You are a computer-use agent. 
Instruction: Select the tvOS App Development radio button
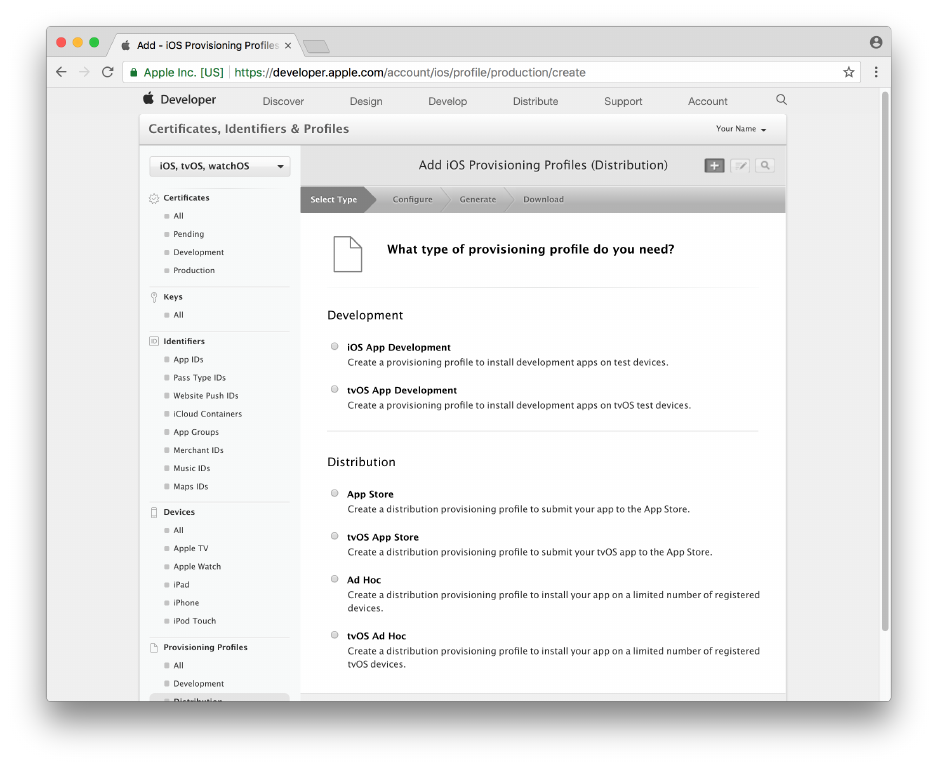pos(335,389)
